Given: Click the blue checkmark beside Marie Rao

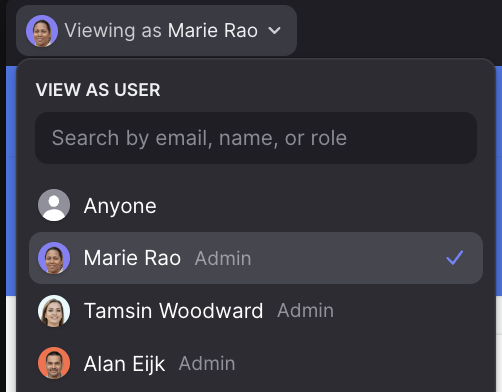Looking at the screenshot, I should 455,258.
